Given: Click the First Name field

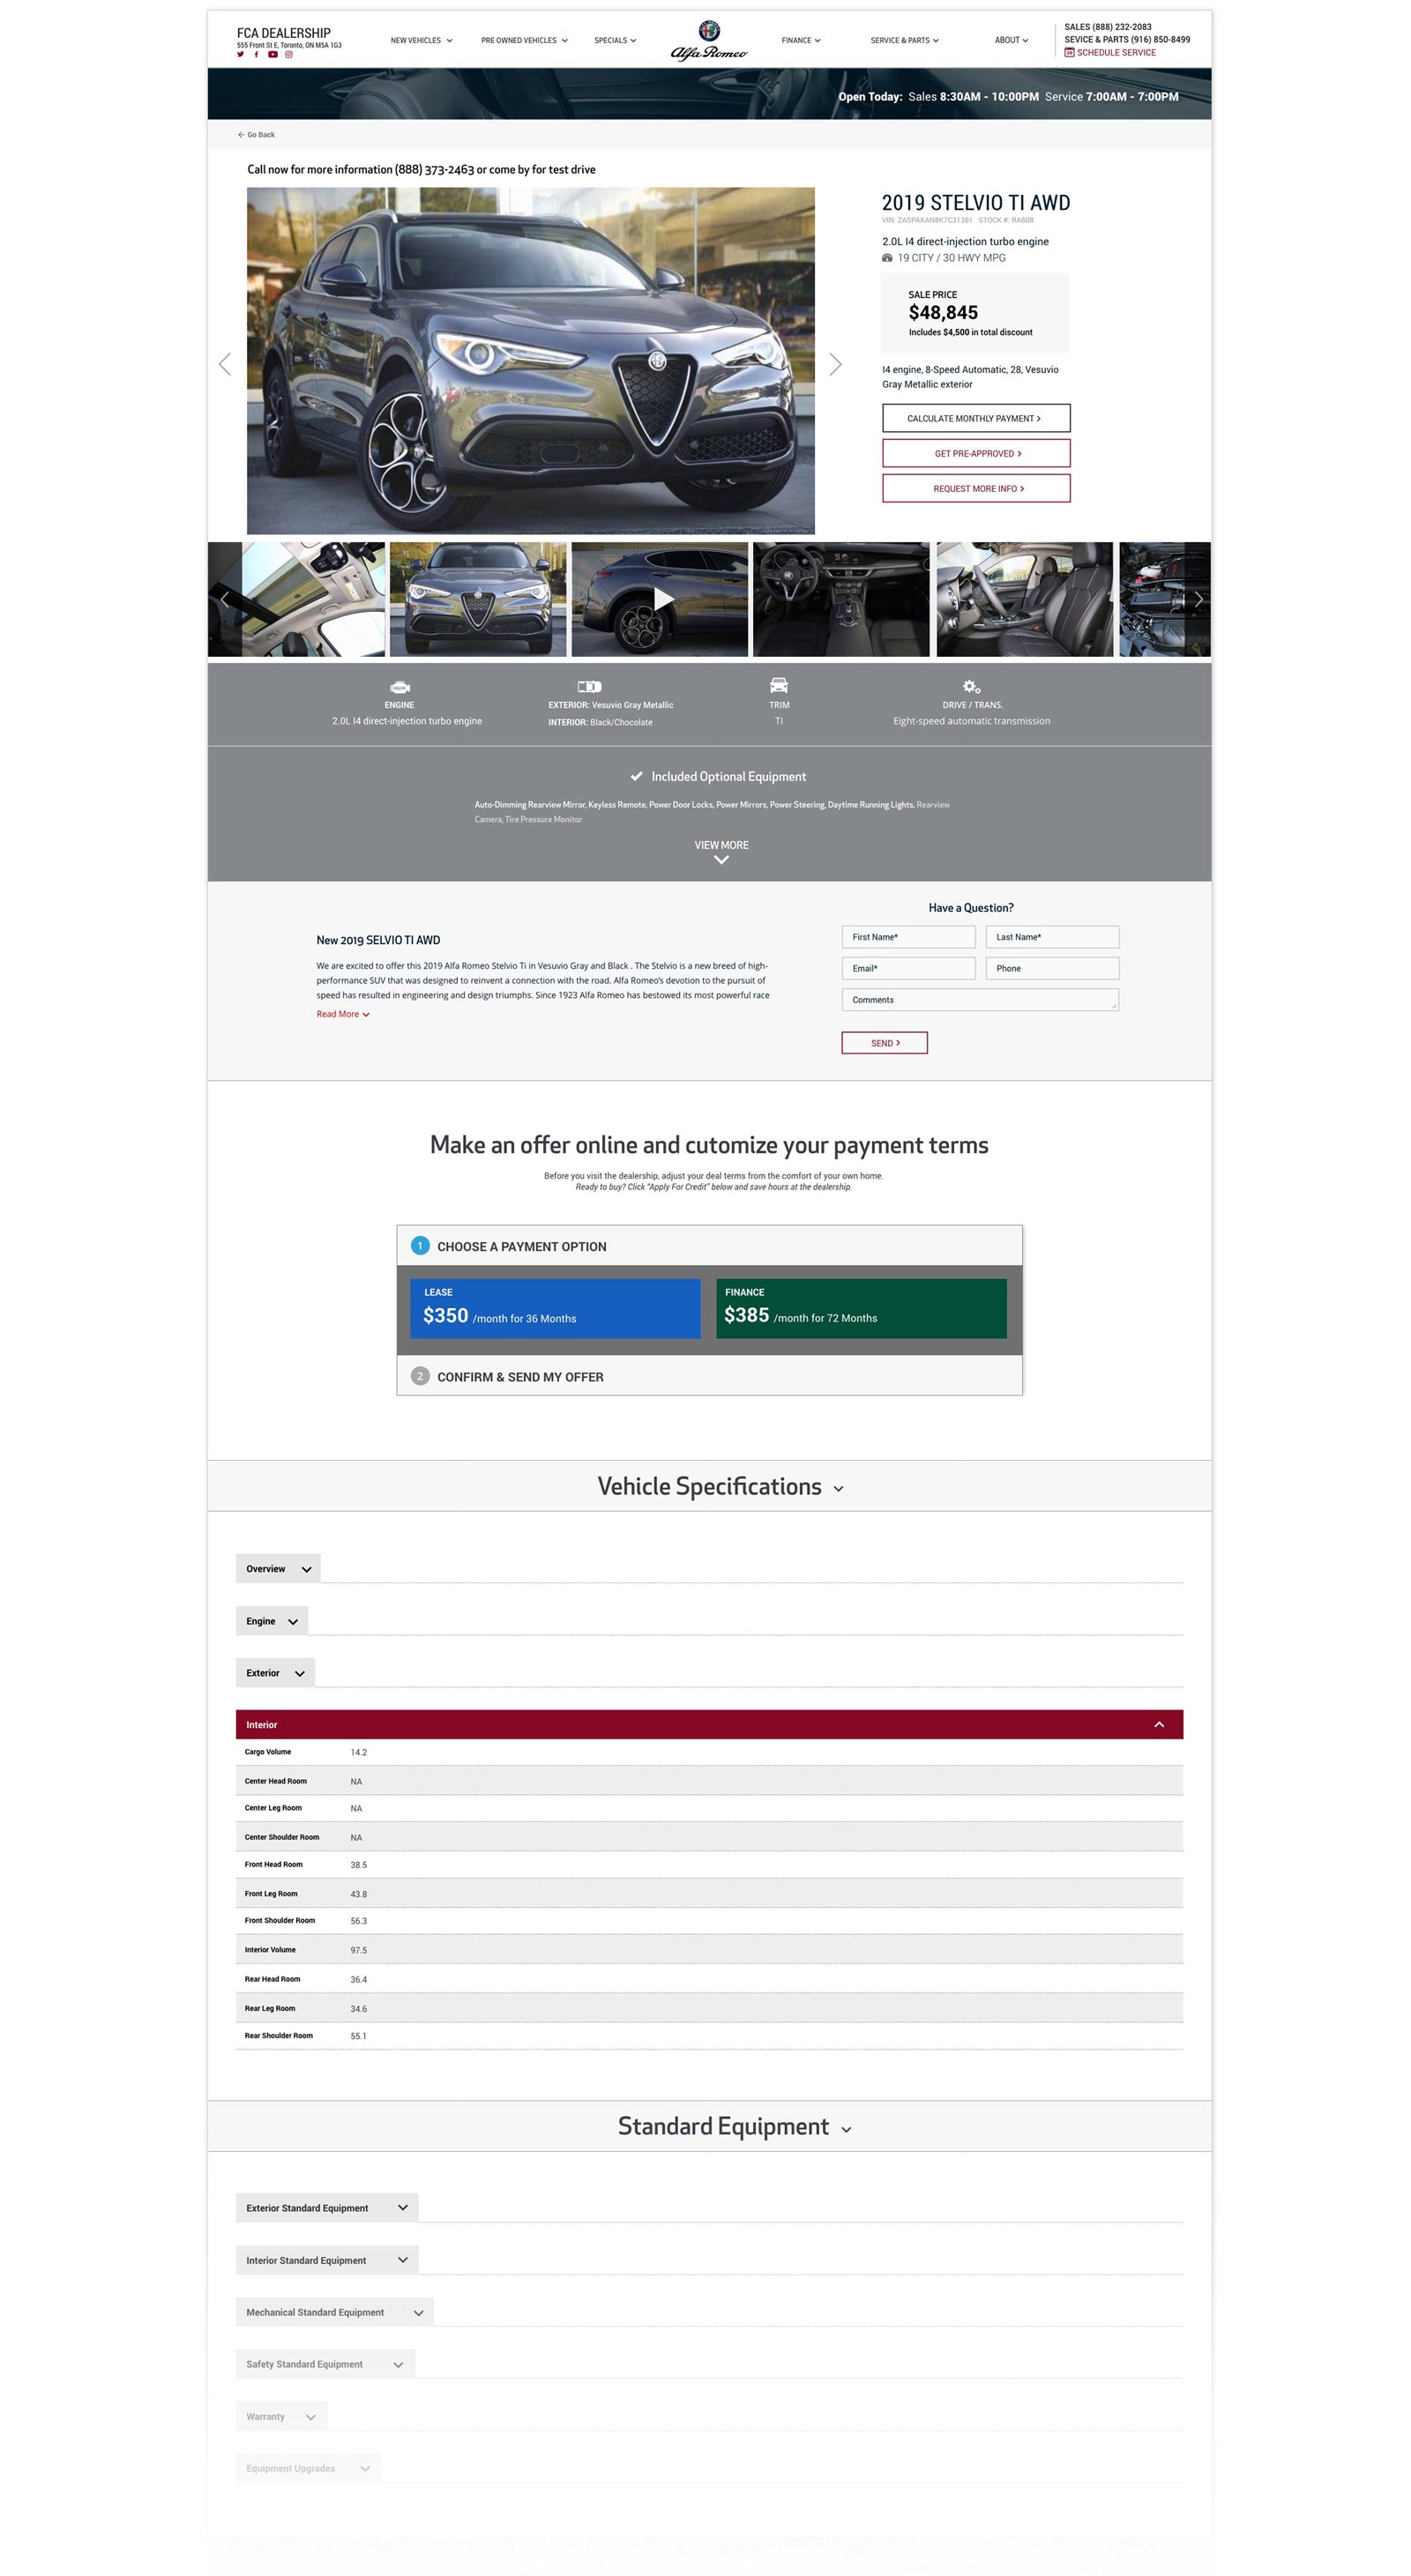Looking at the screenshot, I should pyautogui.click(x=908, y=937).
